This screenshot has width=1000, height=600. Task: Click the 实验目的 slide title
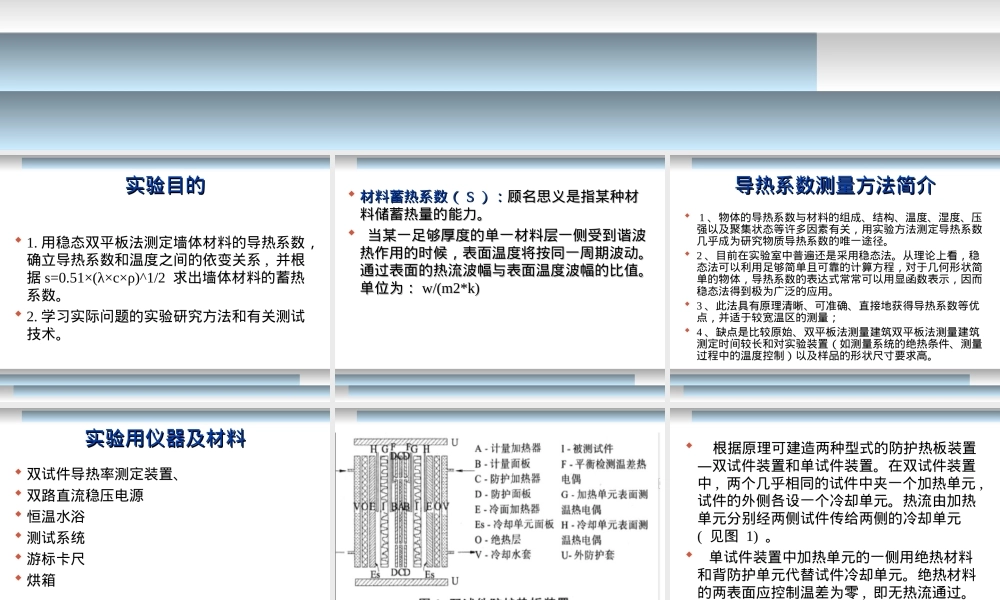coord(165,186)
